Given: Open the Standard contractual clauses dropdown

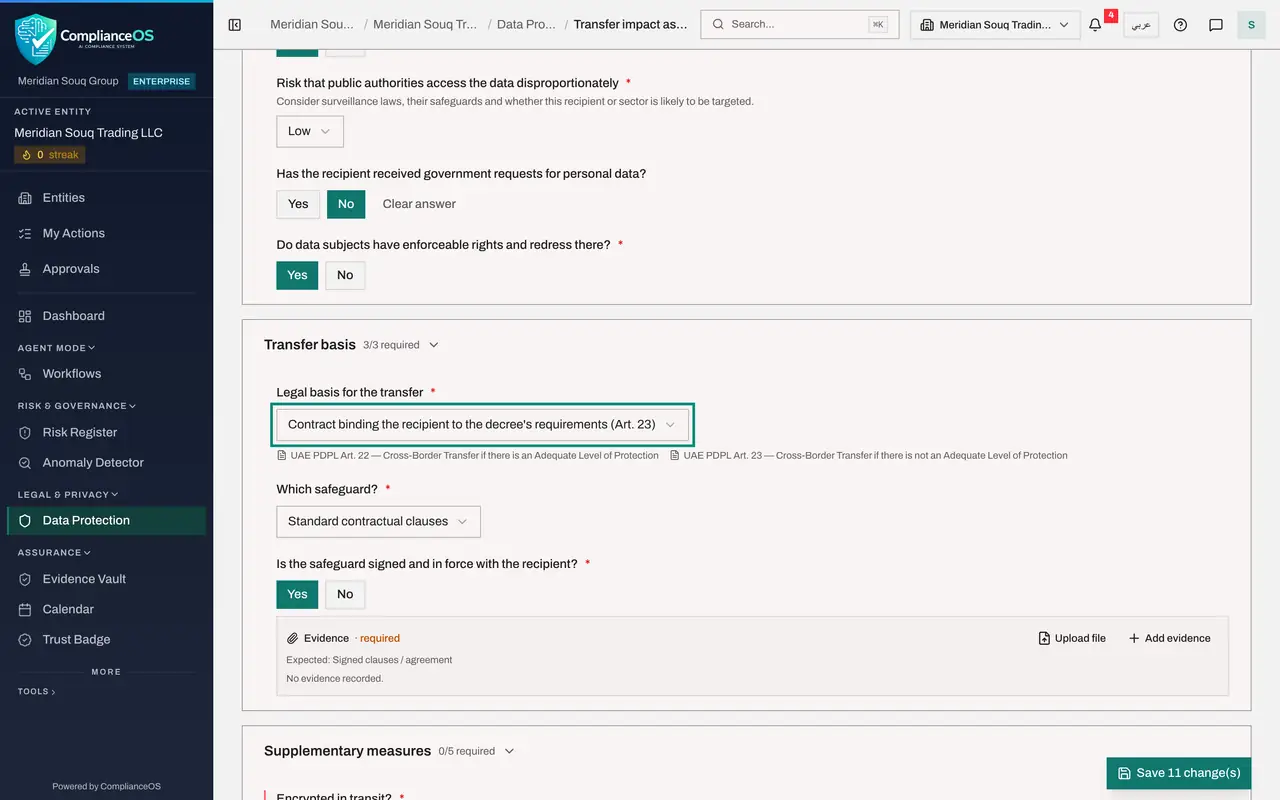Looking at the screenshot, I should (378, 521).
